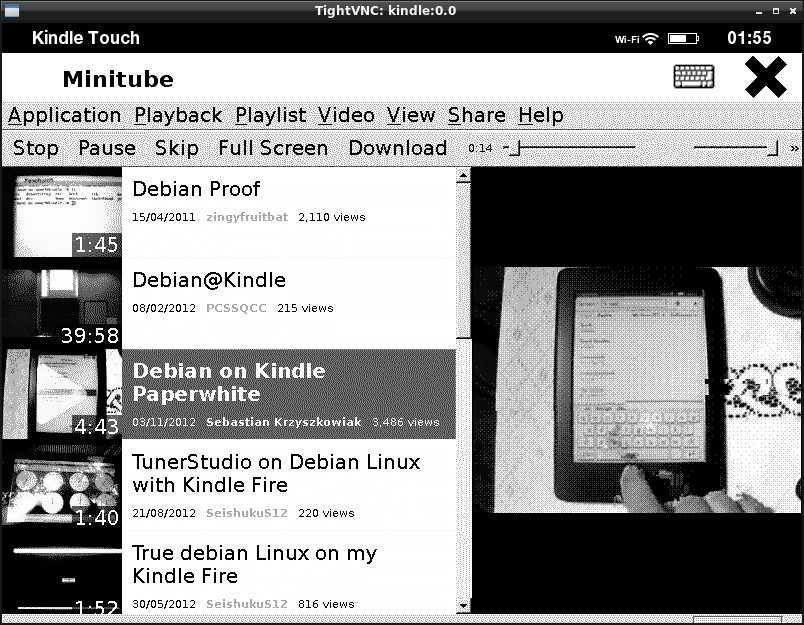Select True debian Linux thumbnail
This screenshot has width=804, height=625.
pyautogui.click(x=62, y=573)
